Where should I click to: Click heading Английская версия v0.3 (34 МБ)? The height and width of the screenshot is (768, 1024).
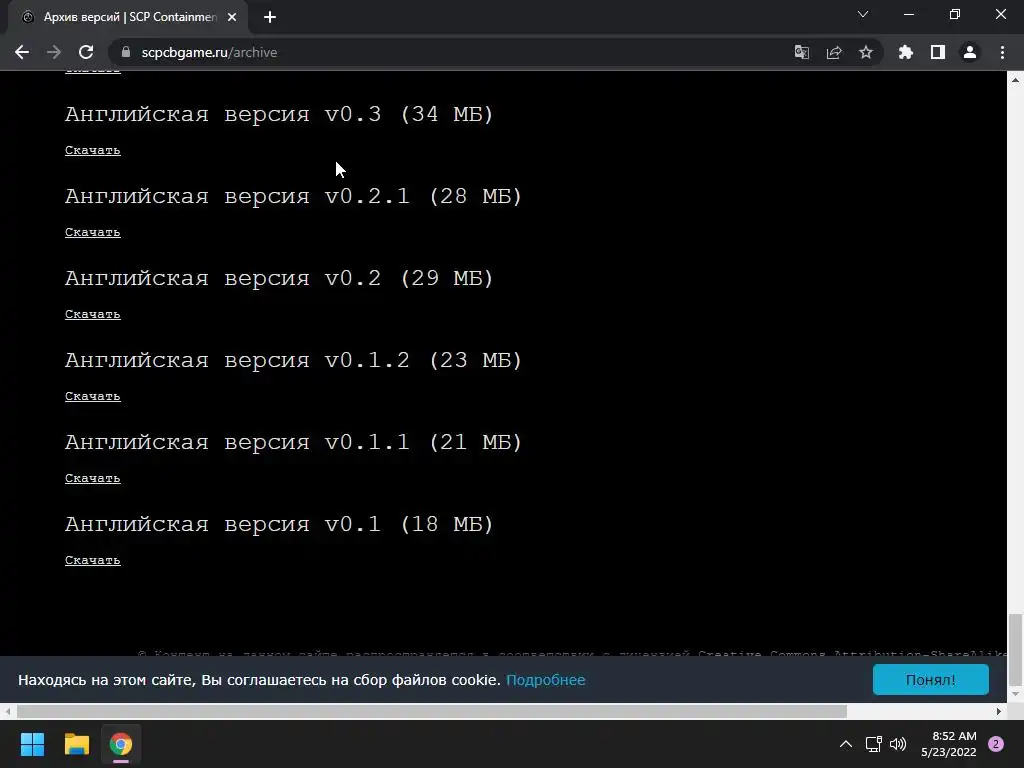(279, 114)
